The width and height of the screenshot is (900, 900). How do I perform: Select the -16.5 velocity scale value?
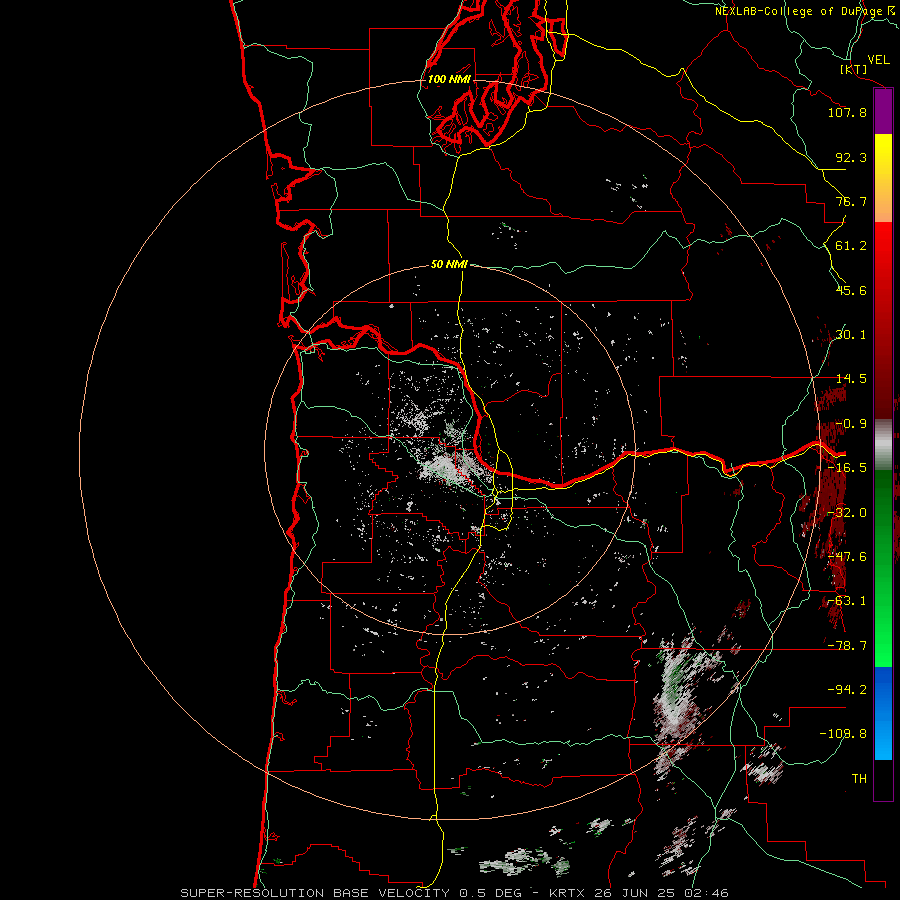tap(847, 468)
